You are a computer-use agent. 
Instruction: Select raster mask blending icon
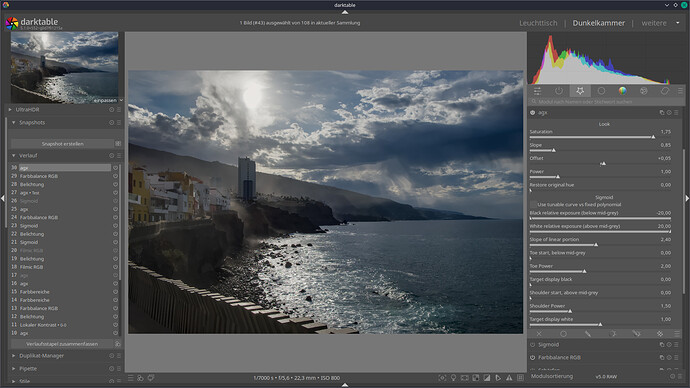point(660,334)
